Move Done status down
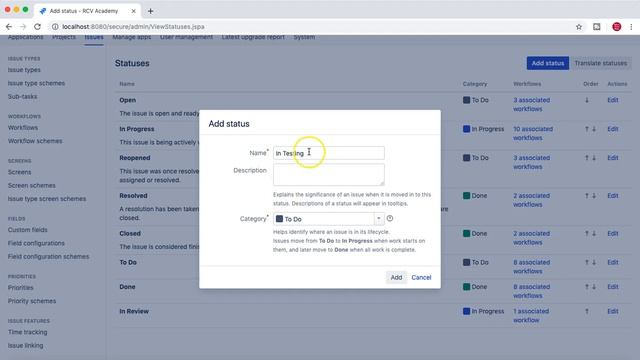Viewport: 640px width, 360px height. pos(594,287)
